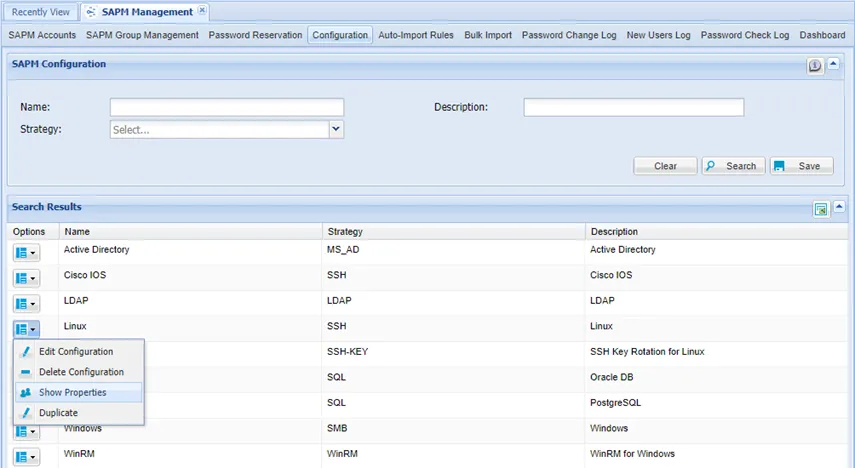
Task: Open options menu for WinRM row
Action: click(x=26, y=457)
